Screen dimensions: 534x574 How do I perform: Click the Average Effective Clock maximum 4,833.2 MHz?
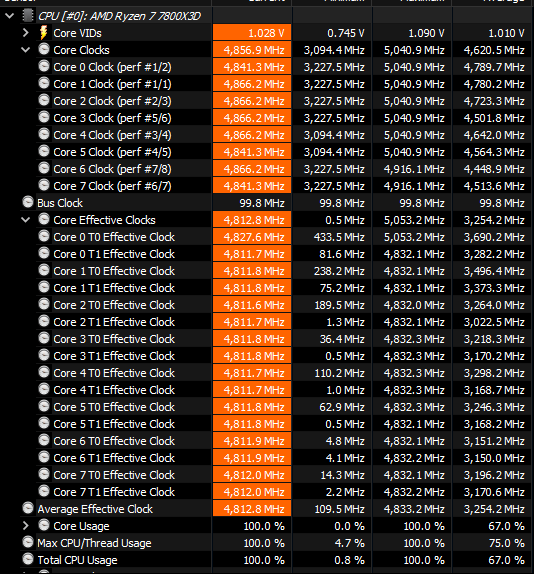[x=414, y=509]
